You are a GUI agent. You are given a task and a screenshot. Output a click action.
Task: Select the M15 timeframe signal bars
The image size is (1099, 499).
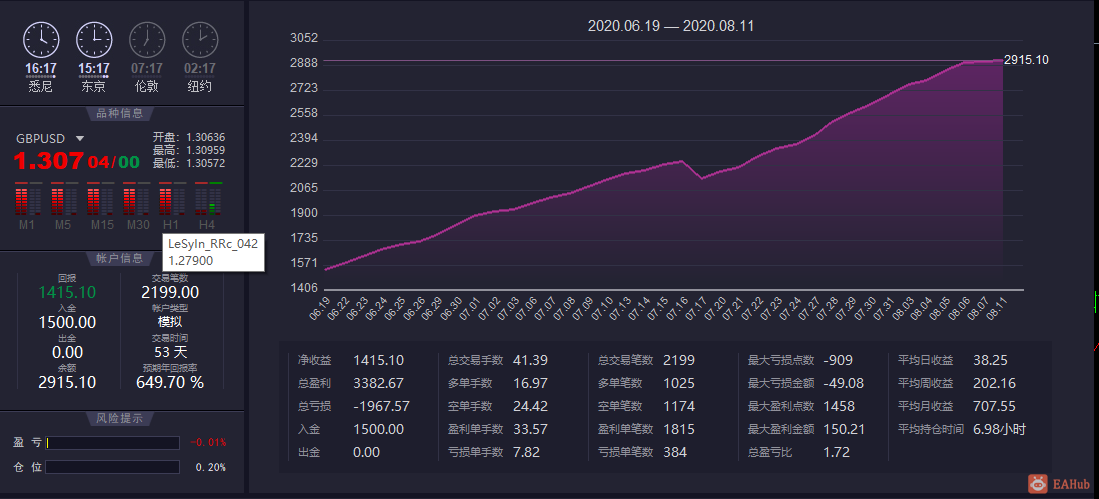click(100, 199)
